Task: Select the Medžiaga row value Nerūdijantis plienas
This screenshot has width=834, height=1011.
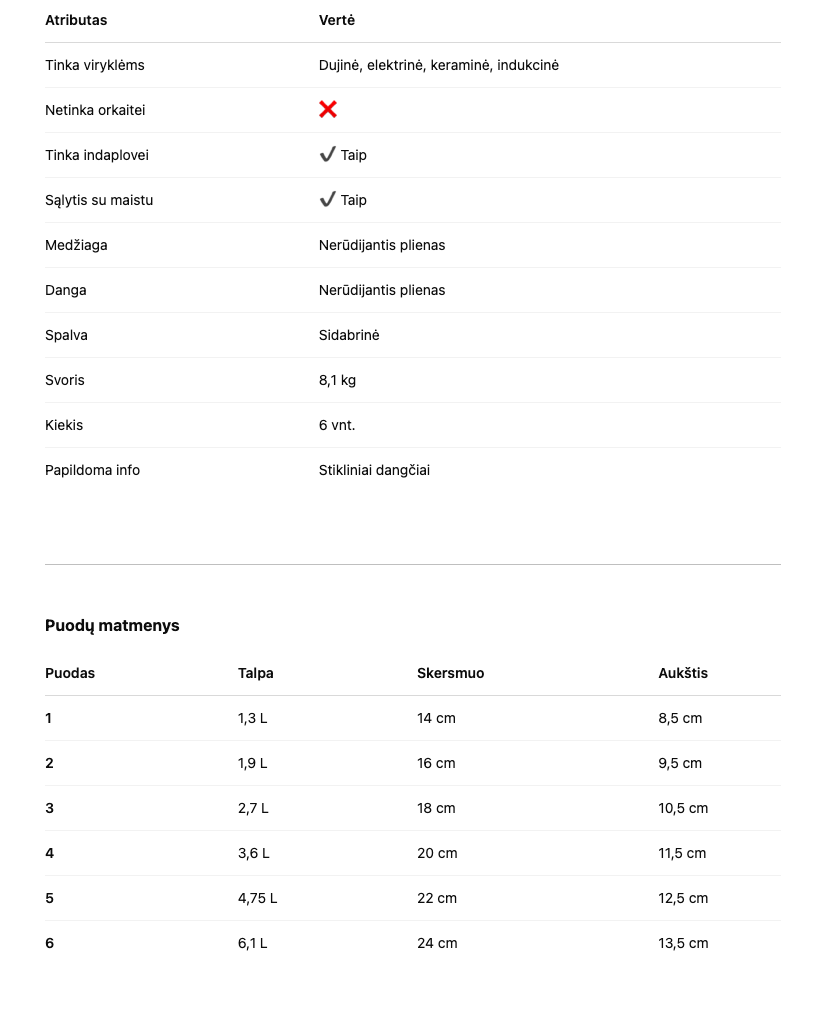Action: [382, 245]
